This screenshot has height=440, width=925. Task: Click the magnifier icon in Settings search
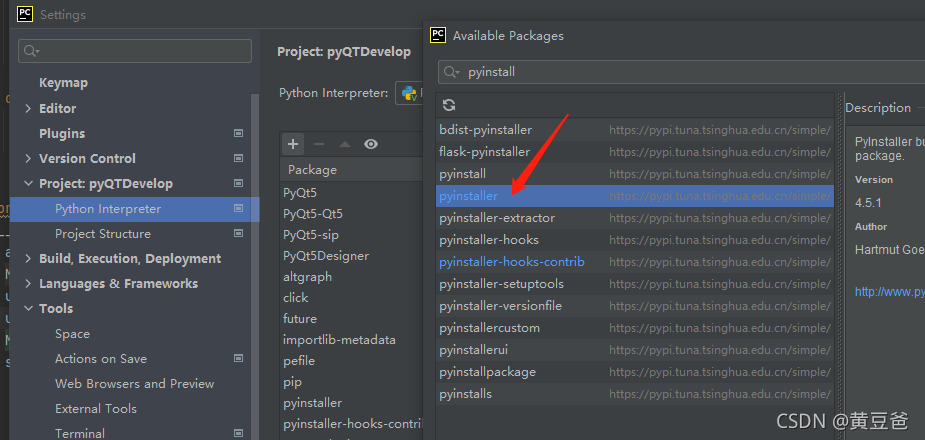coord(31,51)
